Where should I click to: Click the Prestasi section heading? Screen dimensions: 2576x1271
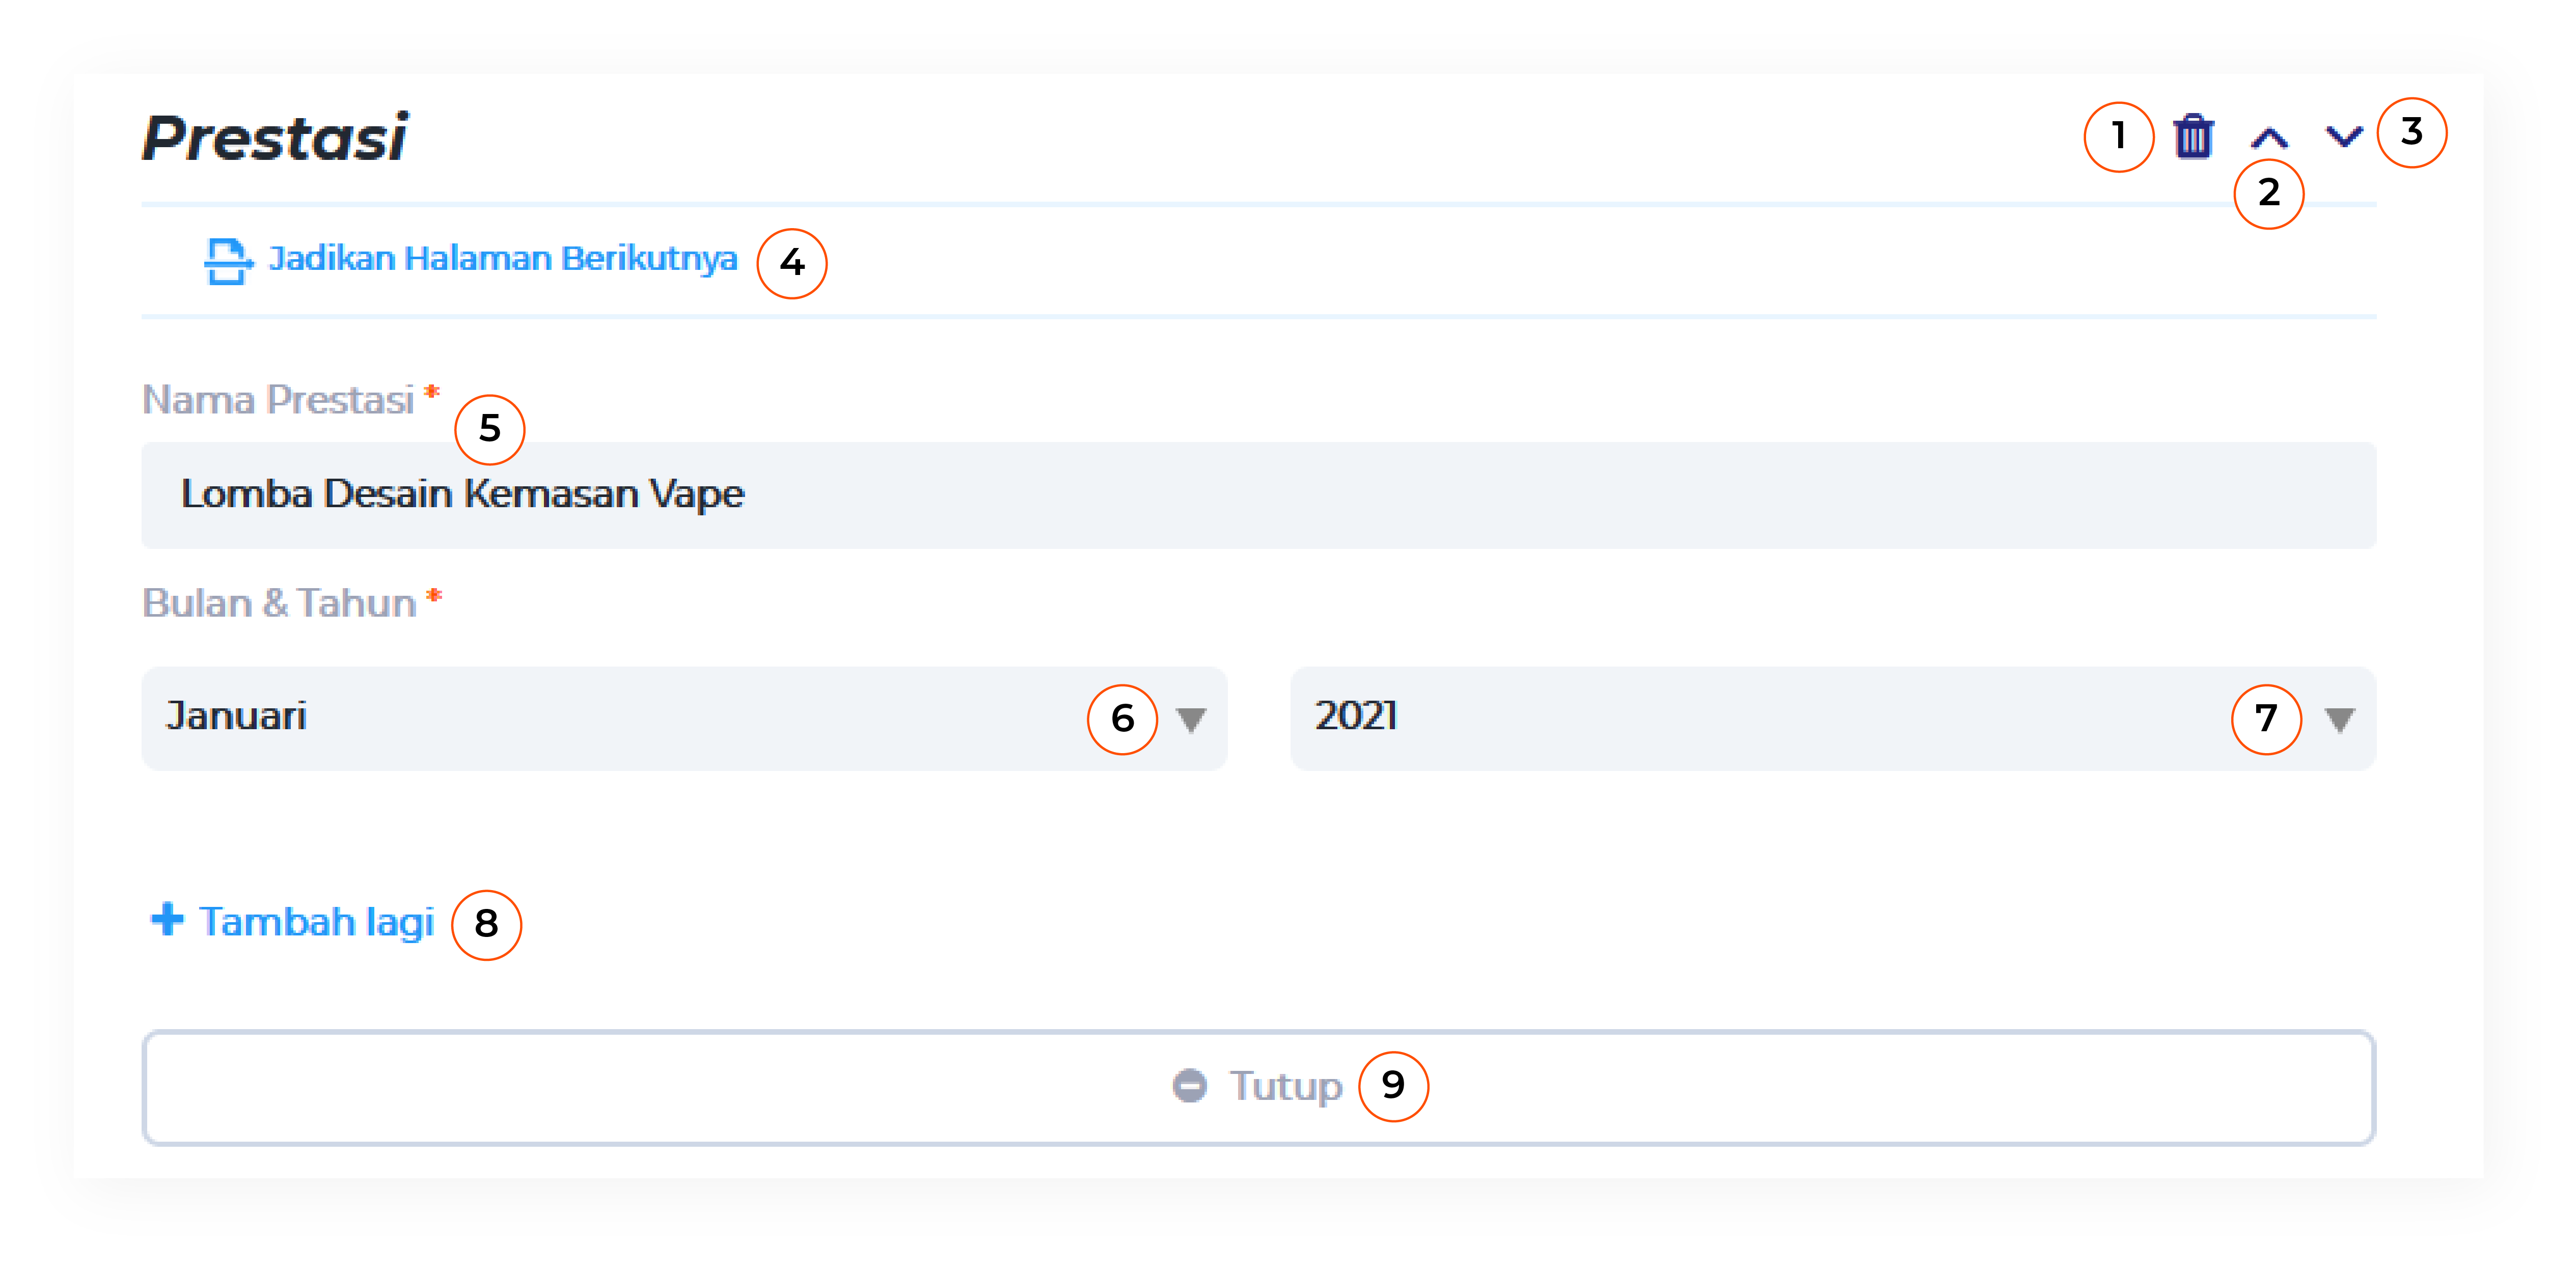[274, 136]
